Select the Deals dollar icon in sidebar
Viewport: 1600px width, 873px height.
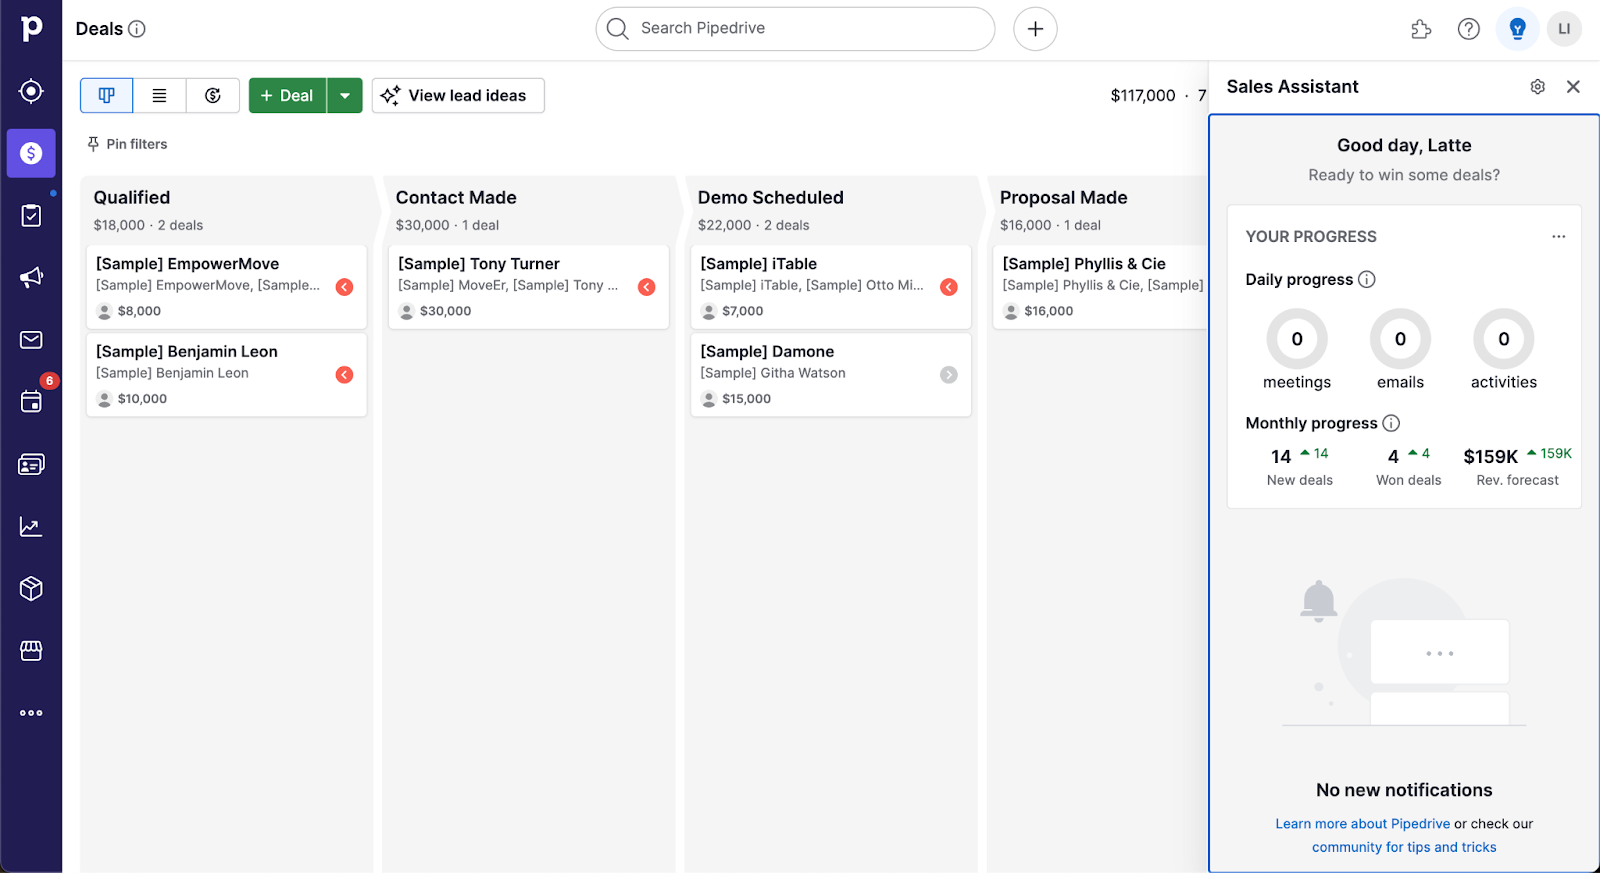(31, 153)
